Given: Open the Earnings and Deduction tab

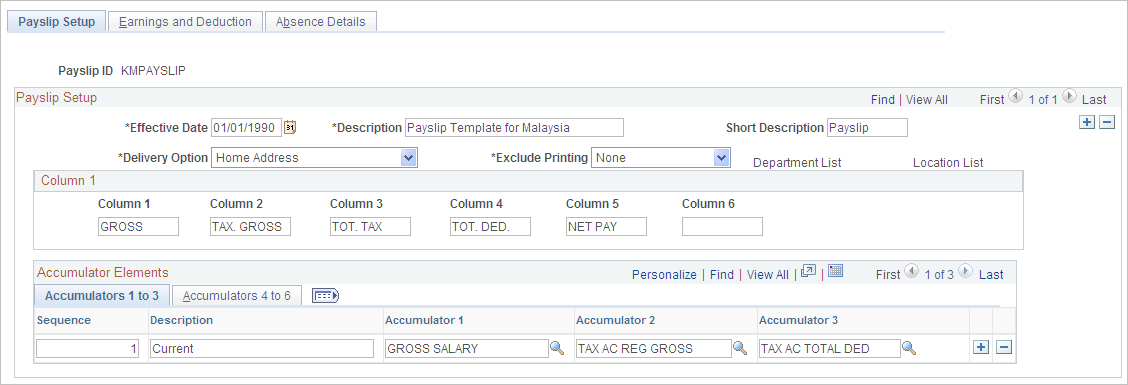Looking at the screenshot, I should [x=185, y=22].
